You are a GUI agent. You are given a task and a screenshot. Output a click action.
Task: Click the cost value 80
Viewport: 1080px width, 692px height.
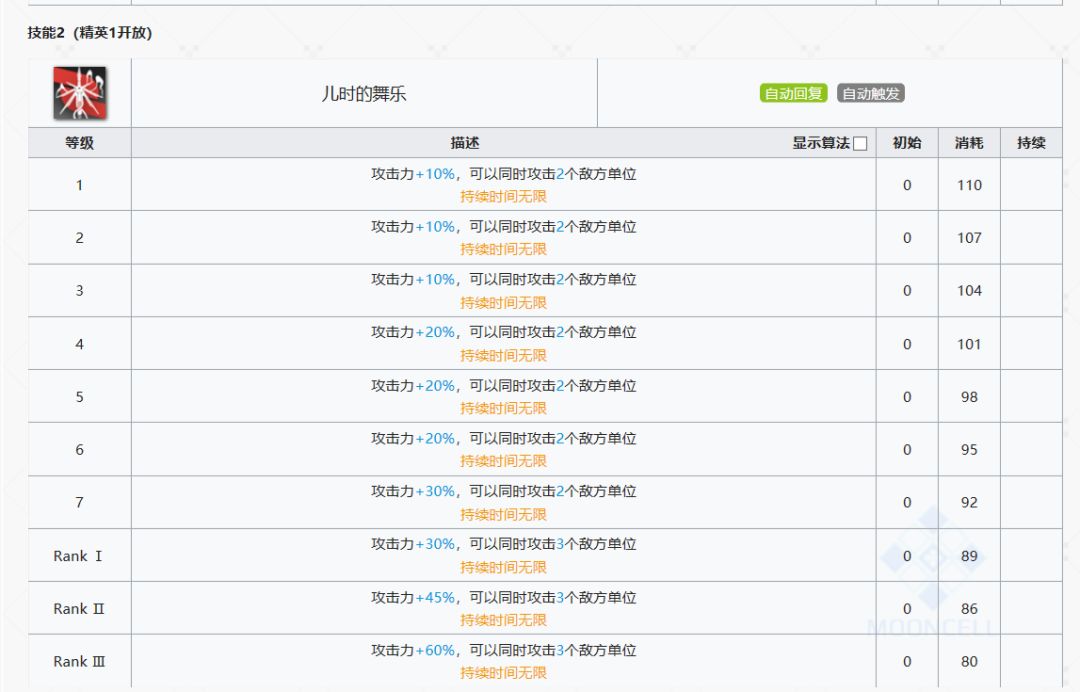969,662
